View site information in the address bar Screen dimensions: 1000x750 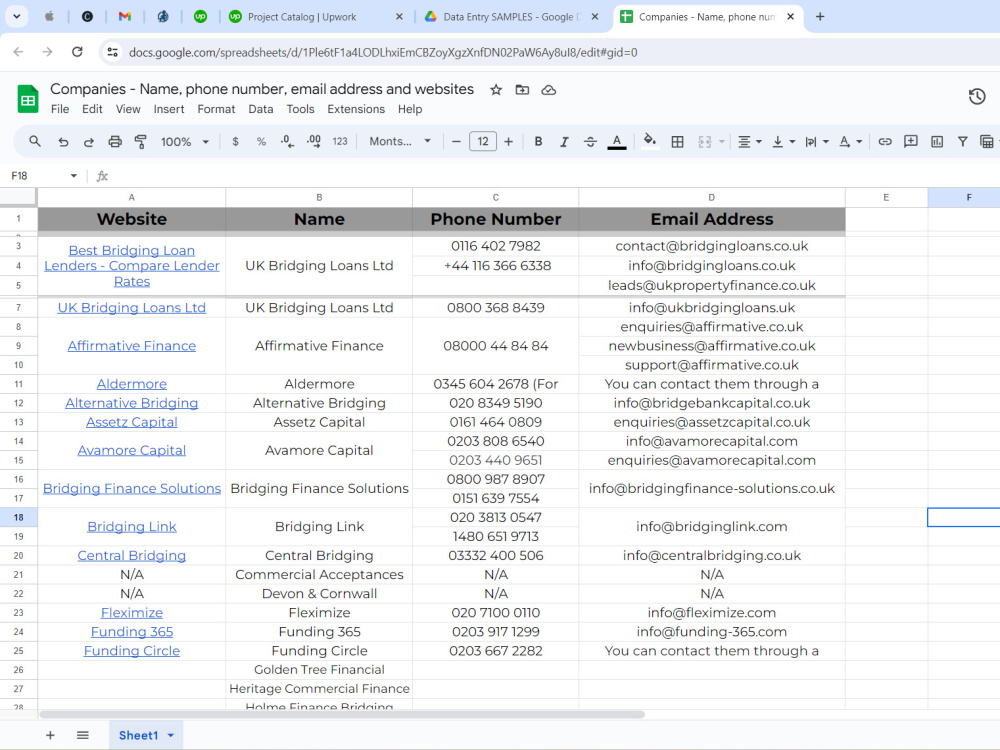click(113, 52)
